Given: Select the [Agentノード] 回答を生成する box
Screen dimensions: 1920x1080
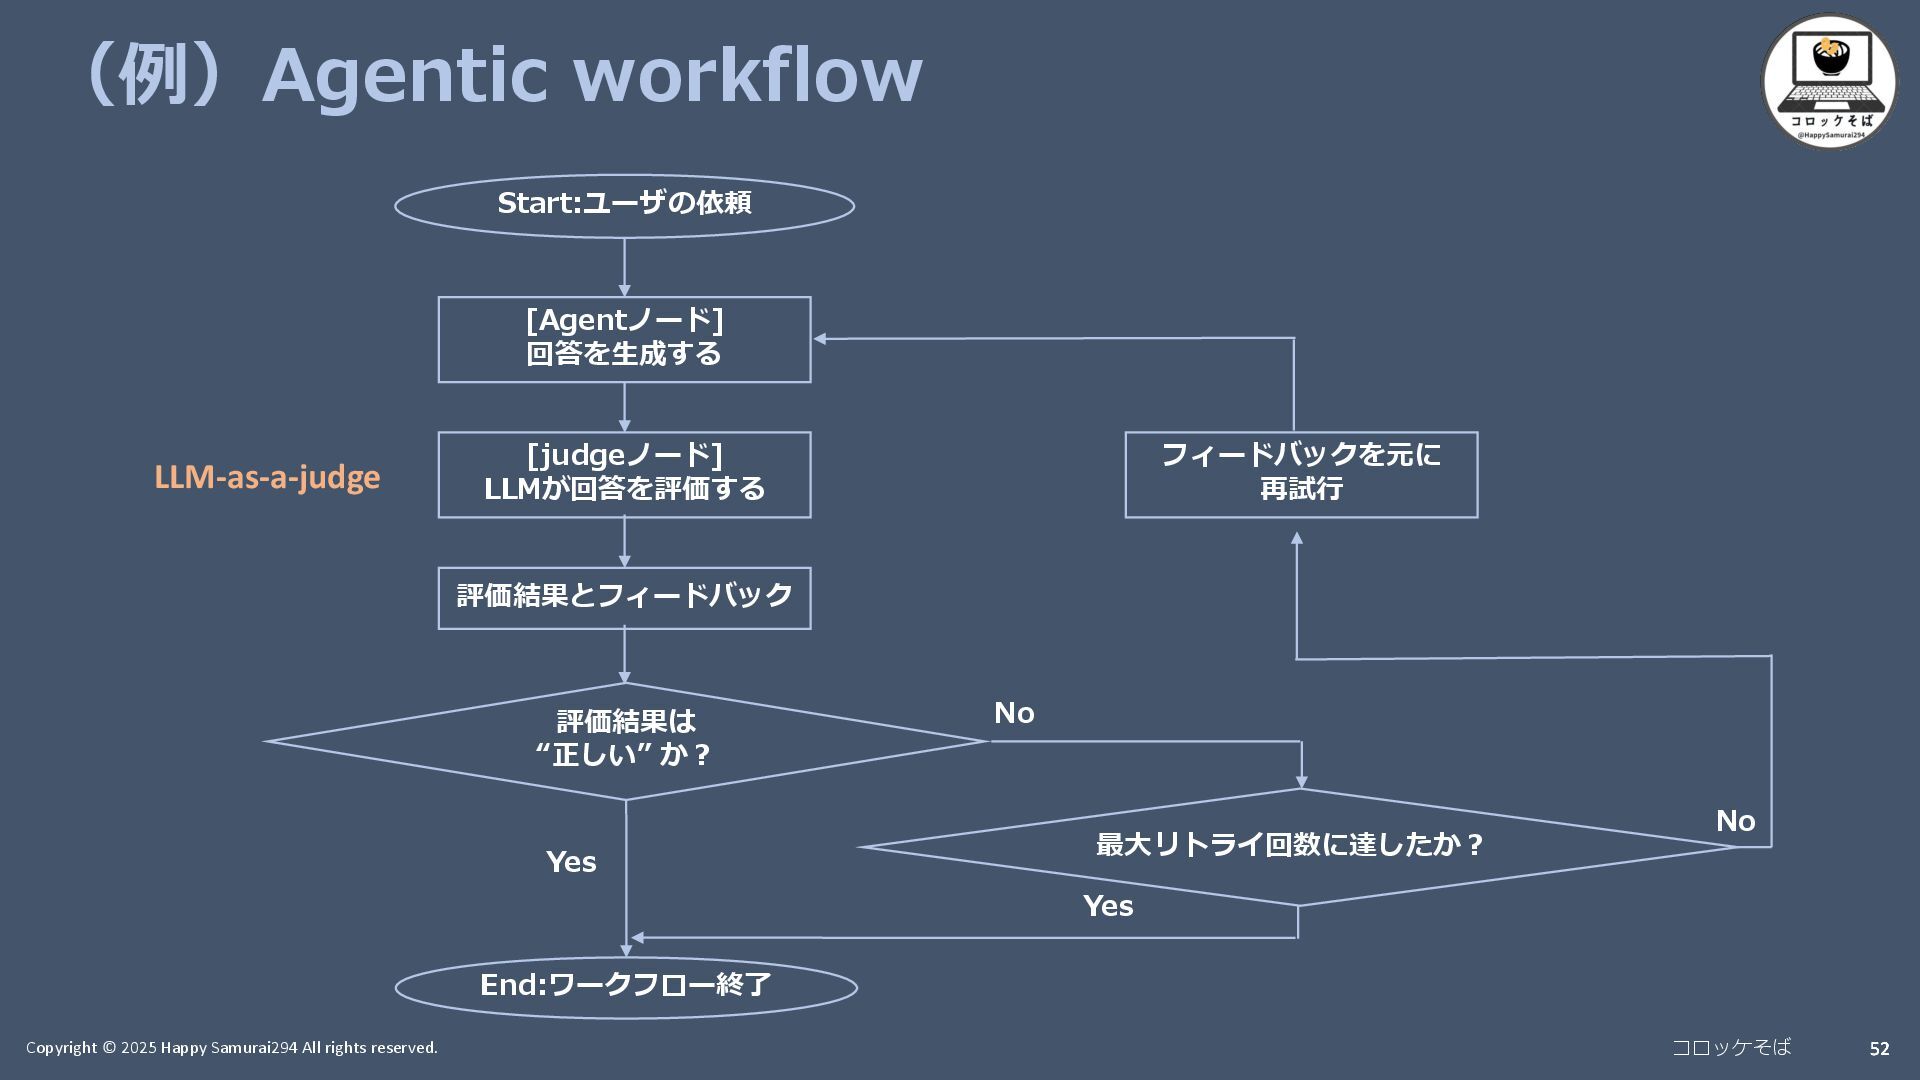Looking at the screenshot, I should tap(624, 339).
